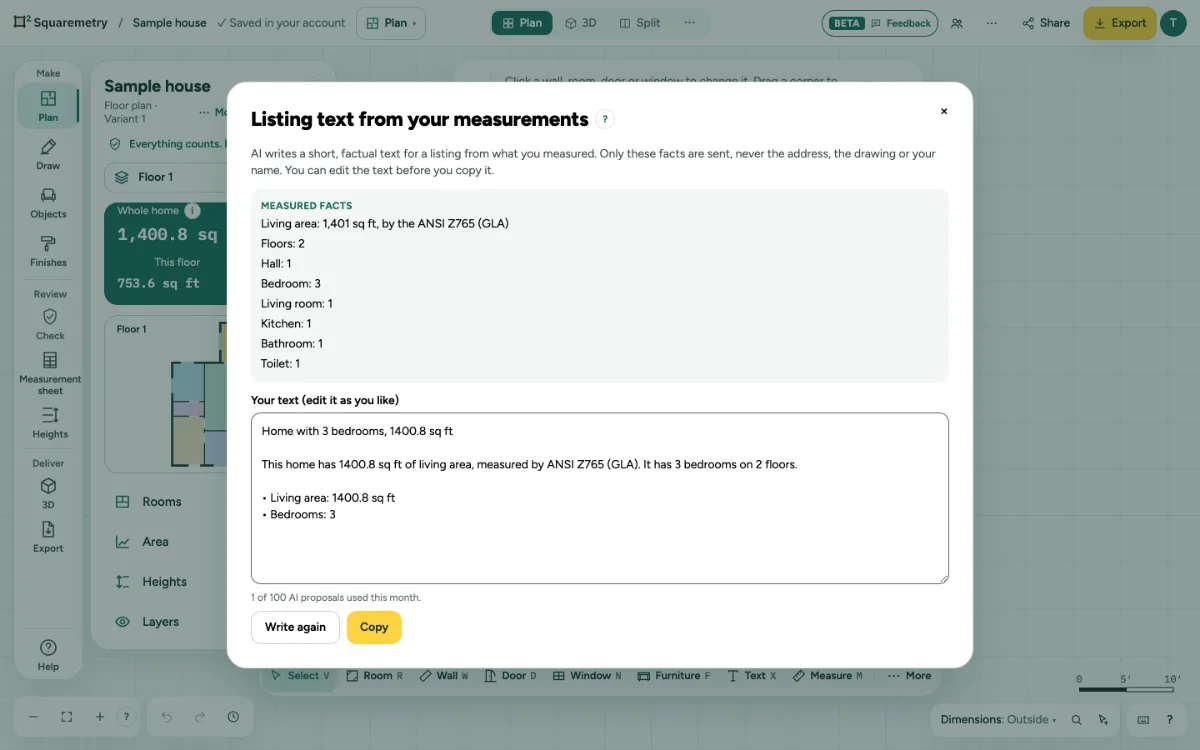Click the zoom help question mark bottom left
Viewport: 1200px width, 750px height.
tap(126, 717)
